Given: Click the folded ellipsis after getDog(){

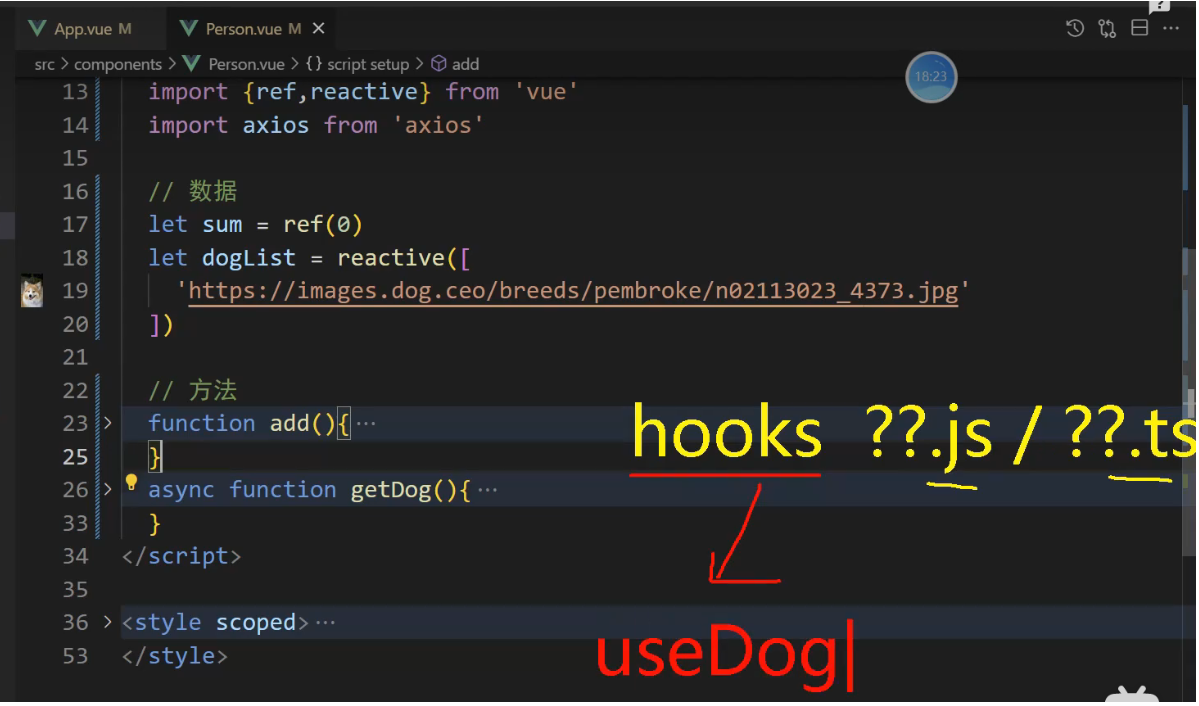Looking at the screenshot, I should tap(487, 490).
